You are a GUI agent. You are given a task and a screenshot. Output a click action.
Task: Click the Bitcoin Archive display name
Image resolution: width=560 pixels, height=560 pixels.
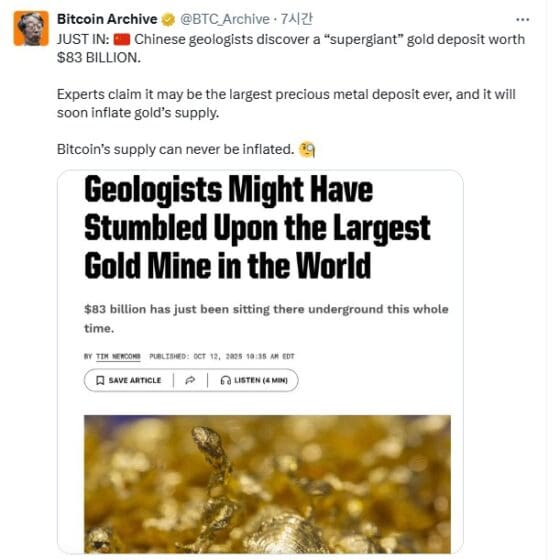107,19
